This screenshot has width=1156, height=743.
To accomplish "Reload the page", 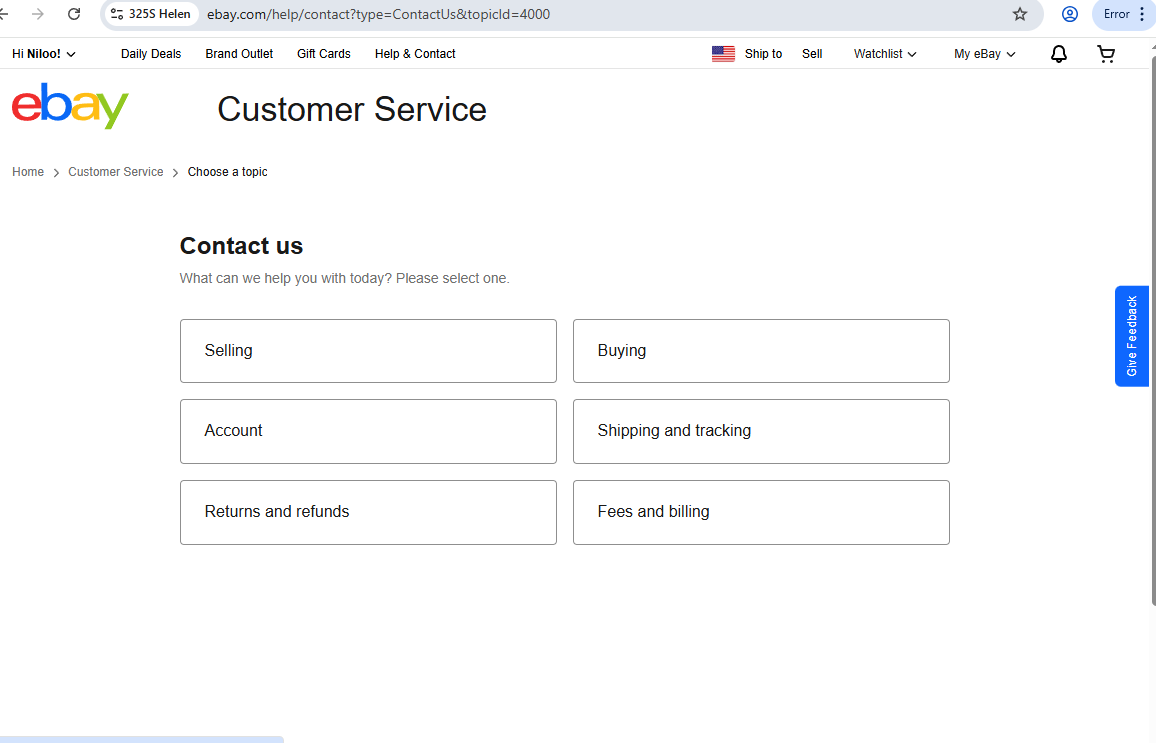I will (x=74, y=14).
